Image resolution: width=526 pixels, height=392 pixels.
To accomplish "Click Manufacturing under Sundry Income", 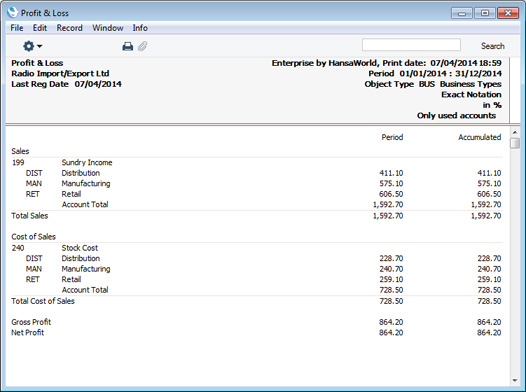I will point(86,183).
